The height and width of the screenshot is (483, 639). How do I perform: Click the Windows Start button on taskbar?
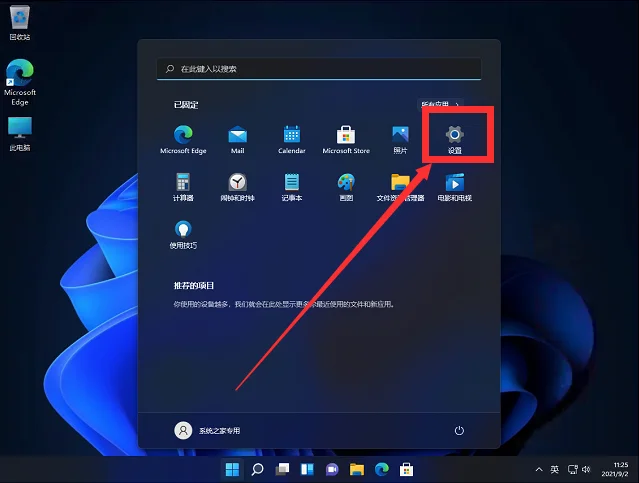tap(232, 469)
